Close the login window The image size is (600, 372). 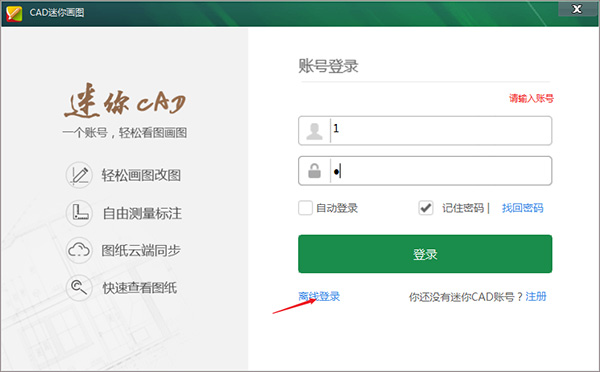point(577,9)
